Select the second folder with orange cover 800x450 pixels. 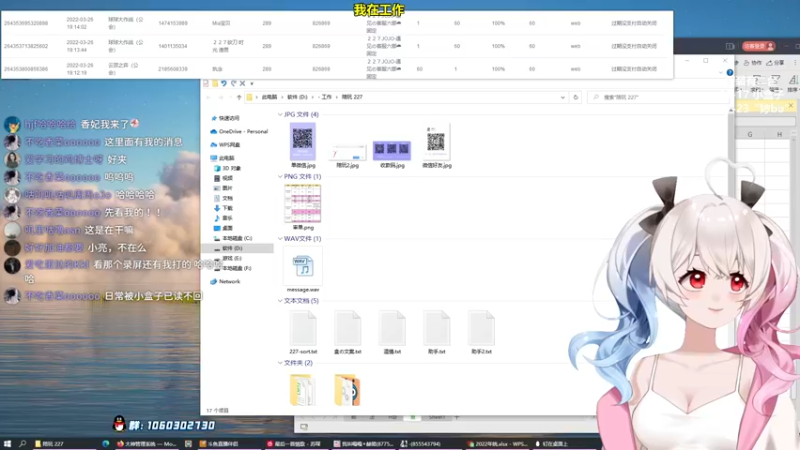click(x=347, y=390)
